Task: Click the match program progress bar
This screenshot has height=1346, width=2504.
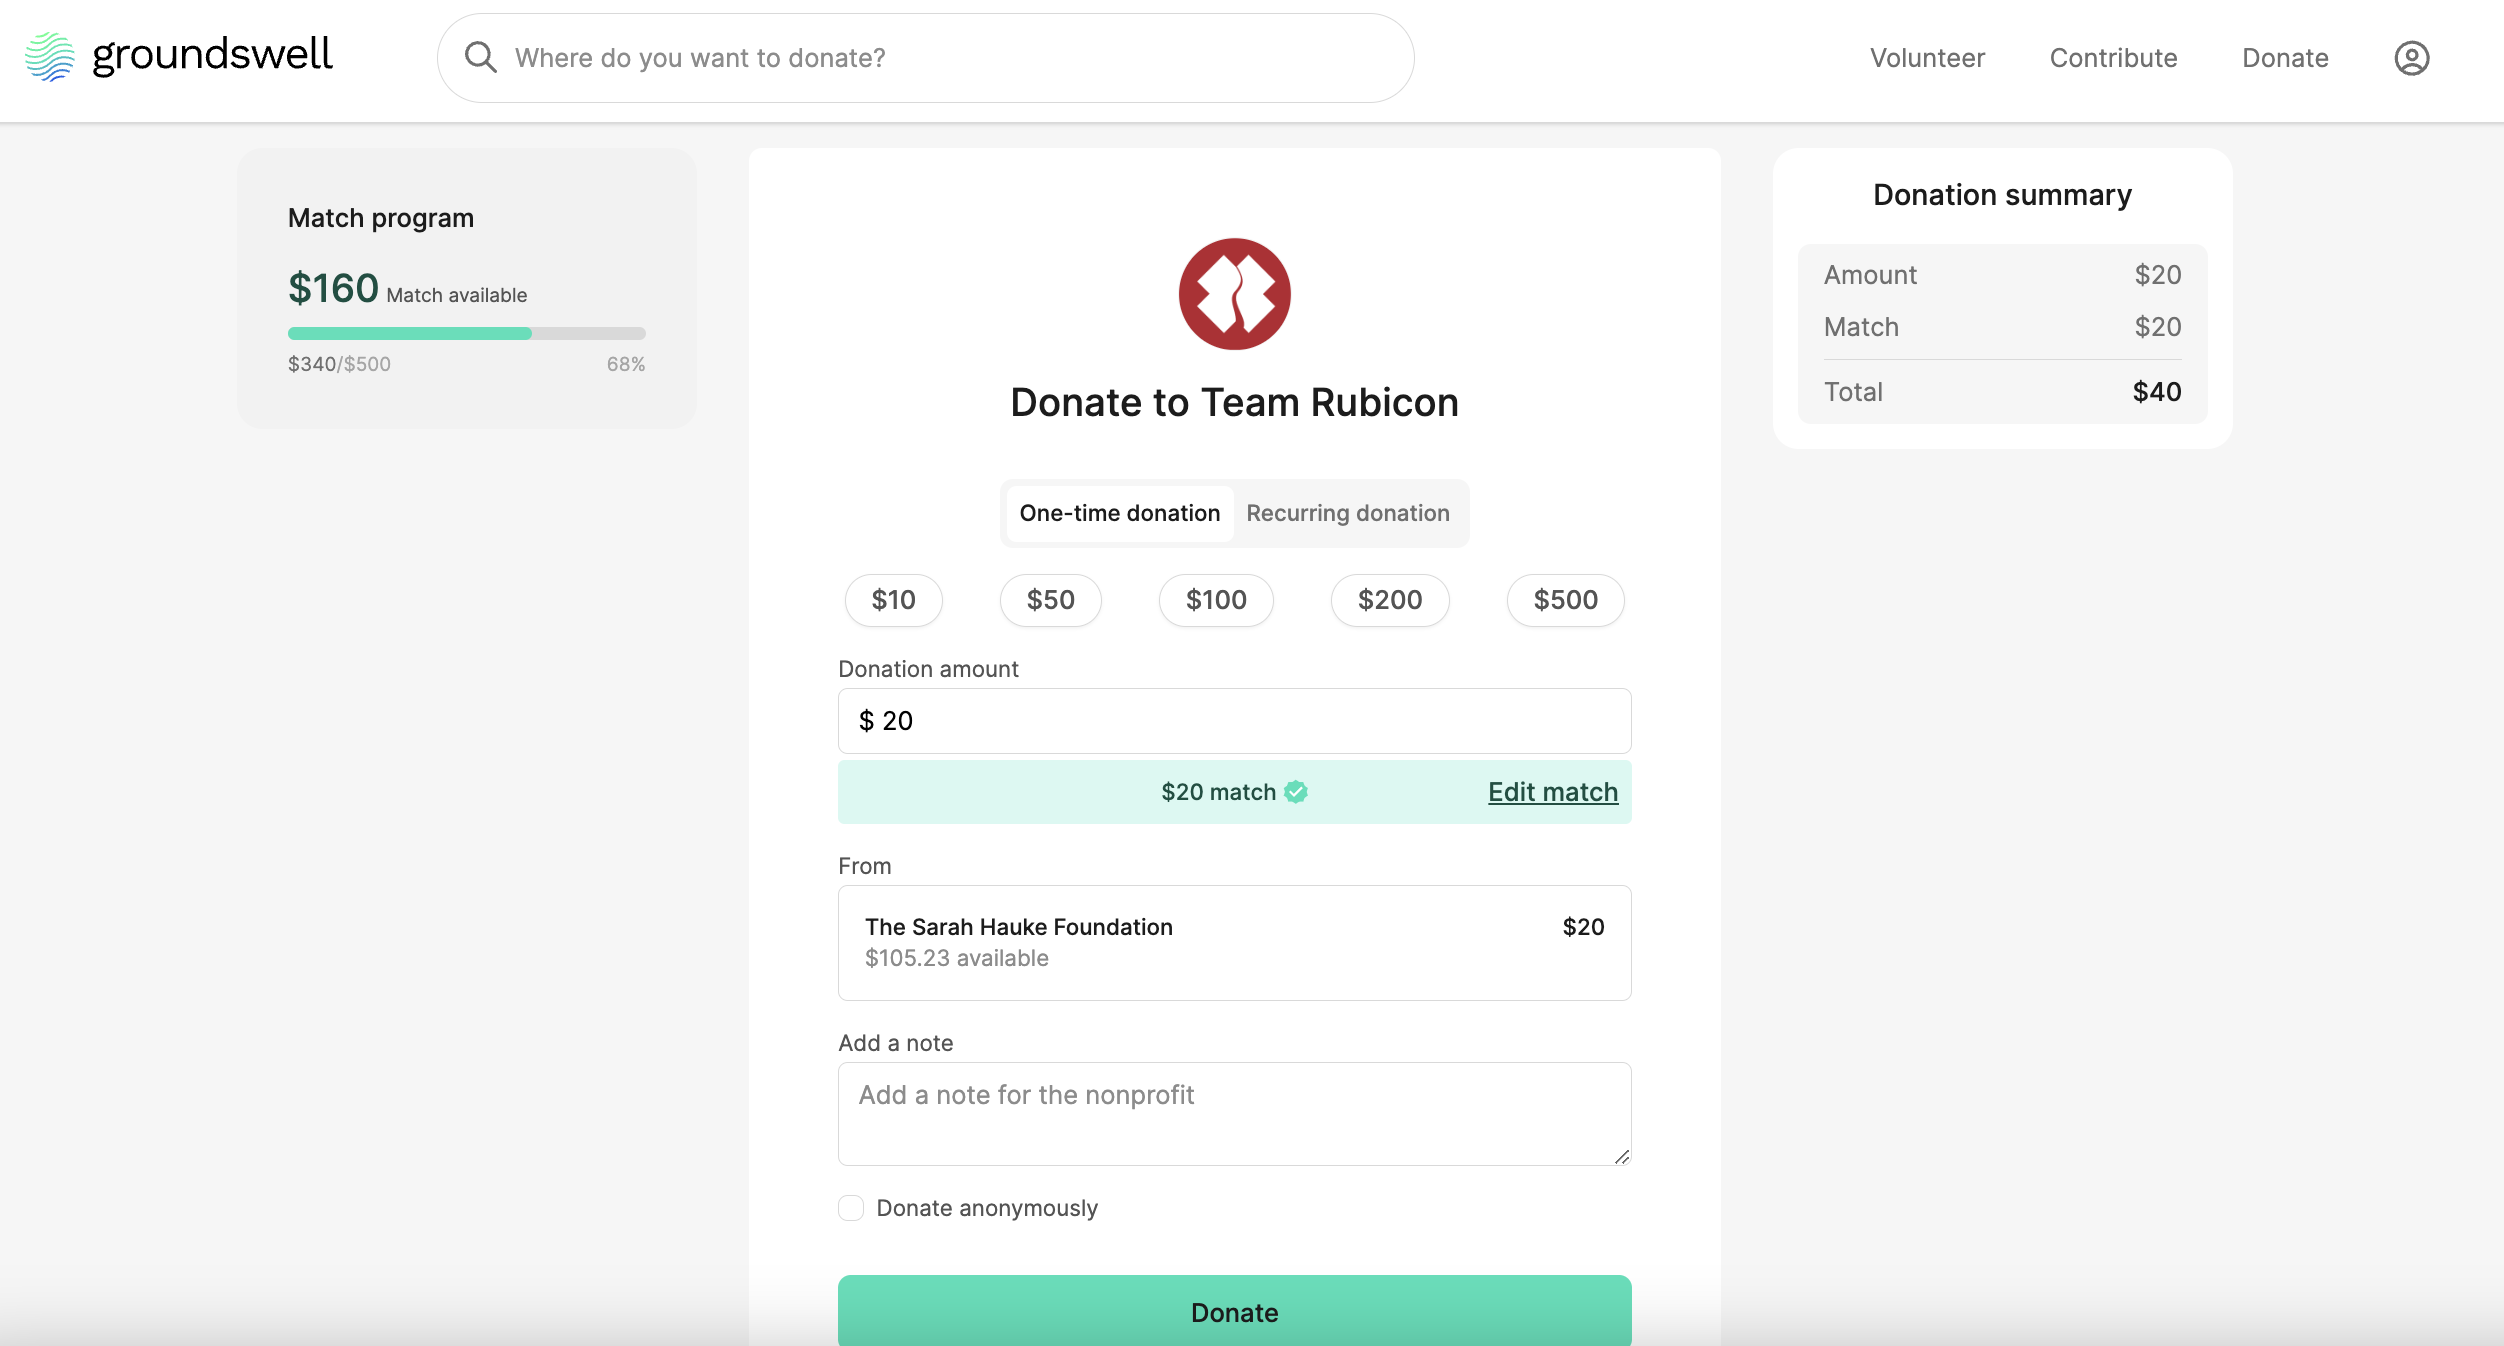Action: [466, 333]
